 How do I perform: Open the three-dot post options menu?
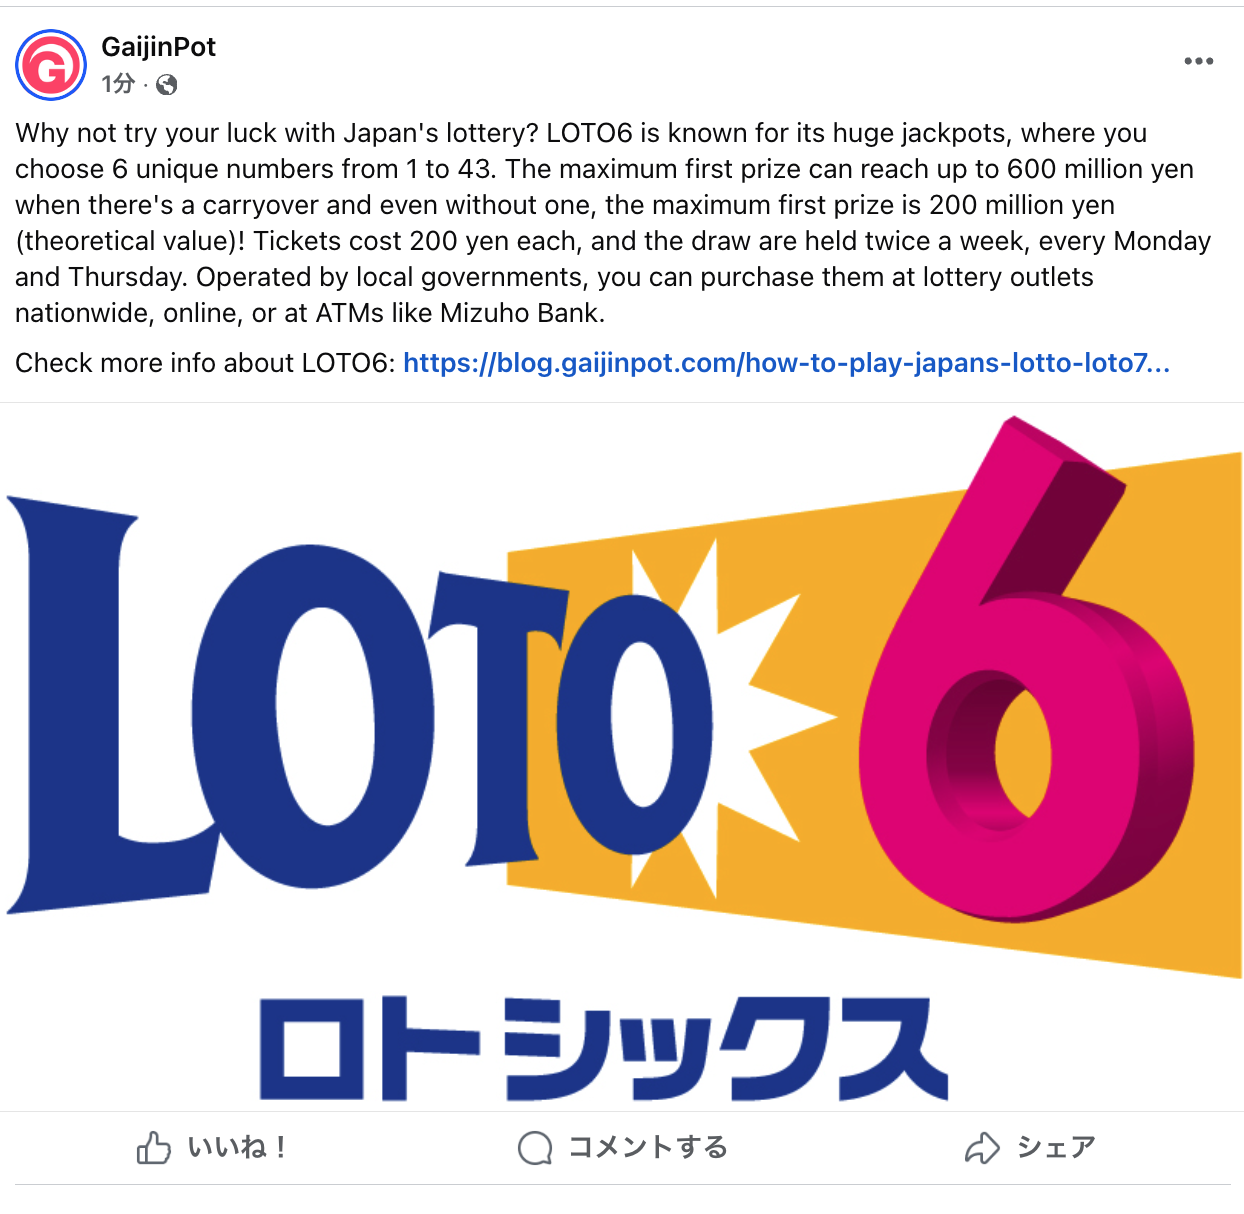[x=1198, y=61]
